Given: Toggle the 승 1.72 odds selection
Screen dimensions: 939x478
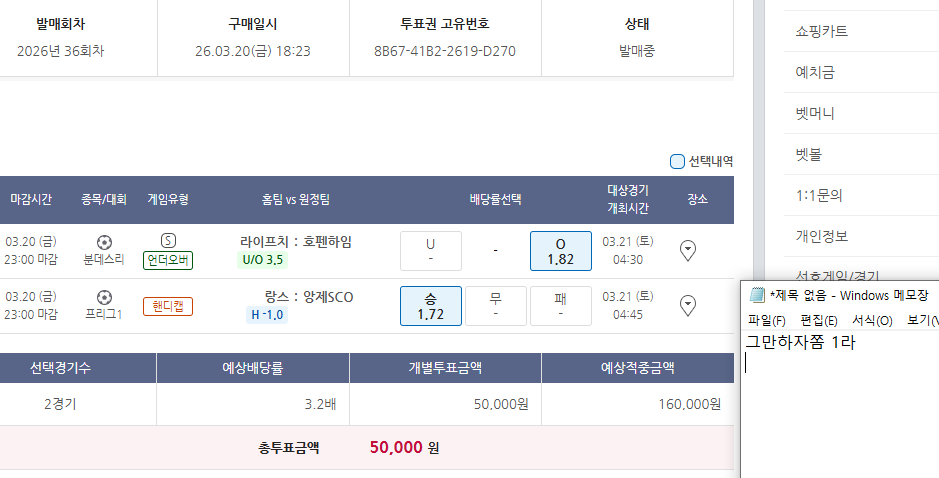Looking at the screenshot, I should click(x=430, y=305).
